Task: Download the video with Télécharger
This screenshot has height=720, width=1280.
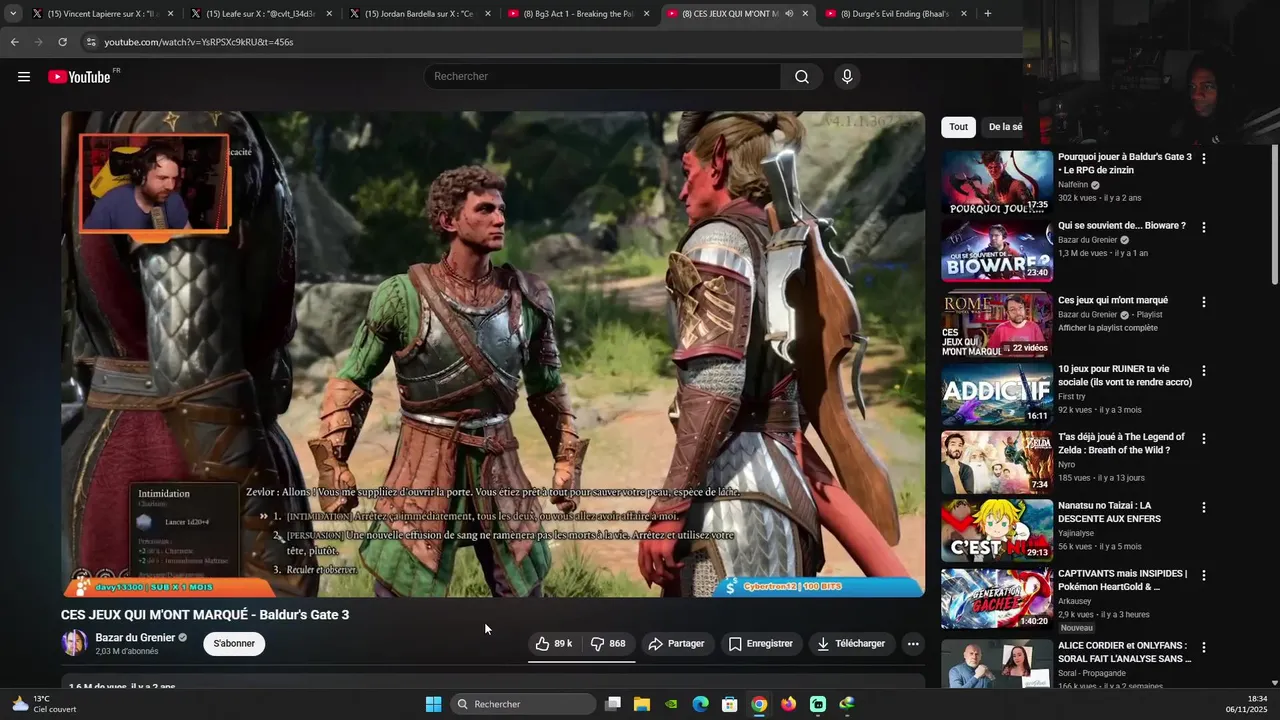Action: [851, 644]
